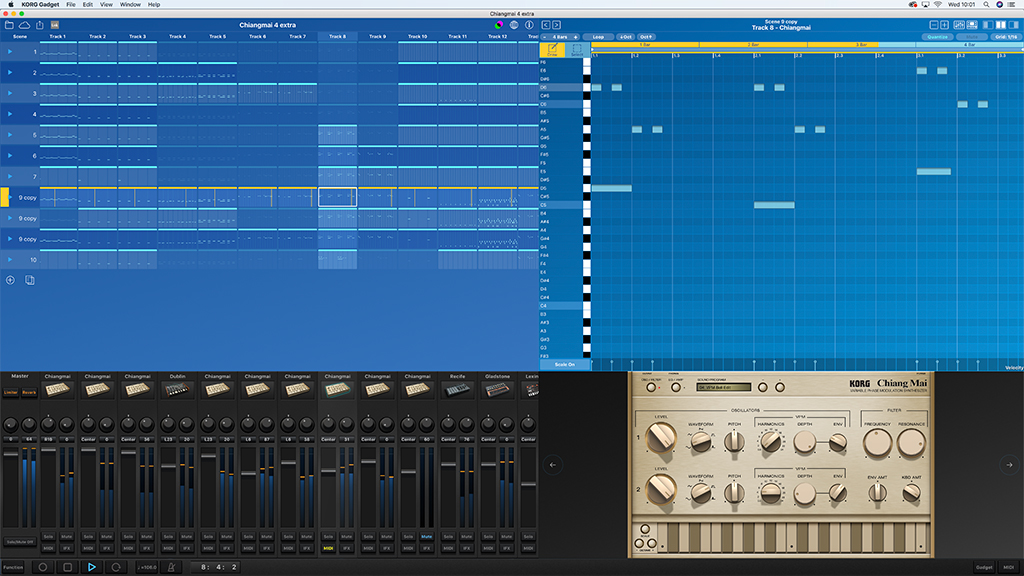Image resolution: width=1024 pixels, height=576 pixels.
Task: Go to previous track with left arrow
Action: pyautogui.click(x=546, y=25)
